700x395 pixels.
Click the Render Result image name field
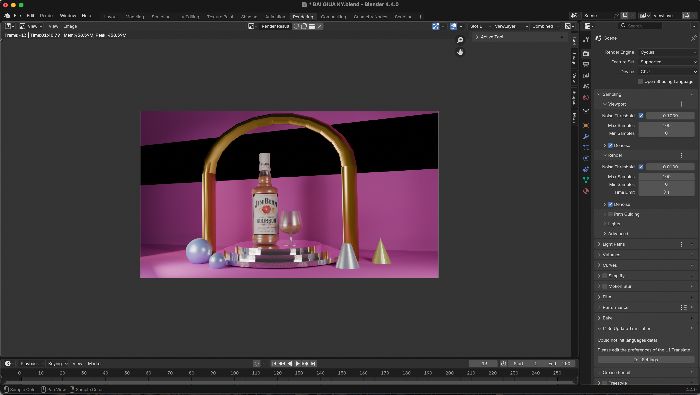(275, 26)
